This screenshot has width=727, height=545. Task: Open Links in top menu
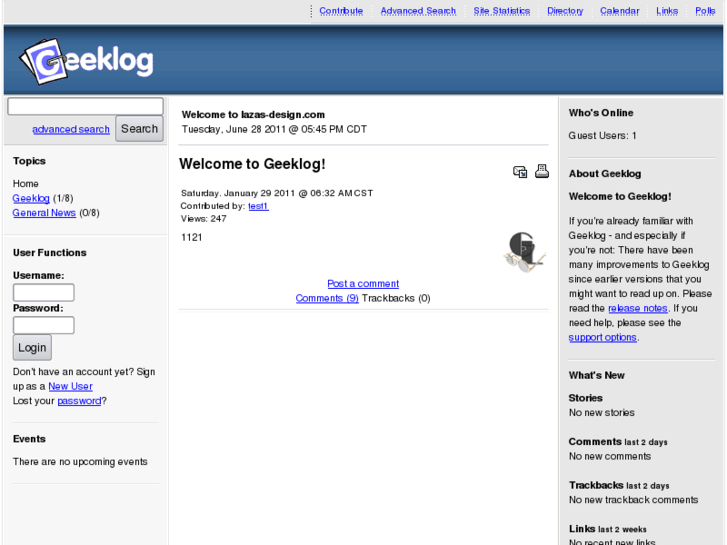coord(667,11)
